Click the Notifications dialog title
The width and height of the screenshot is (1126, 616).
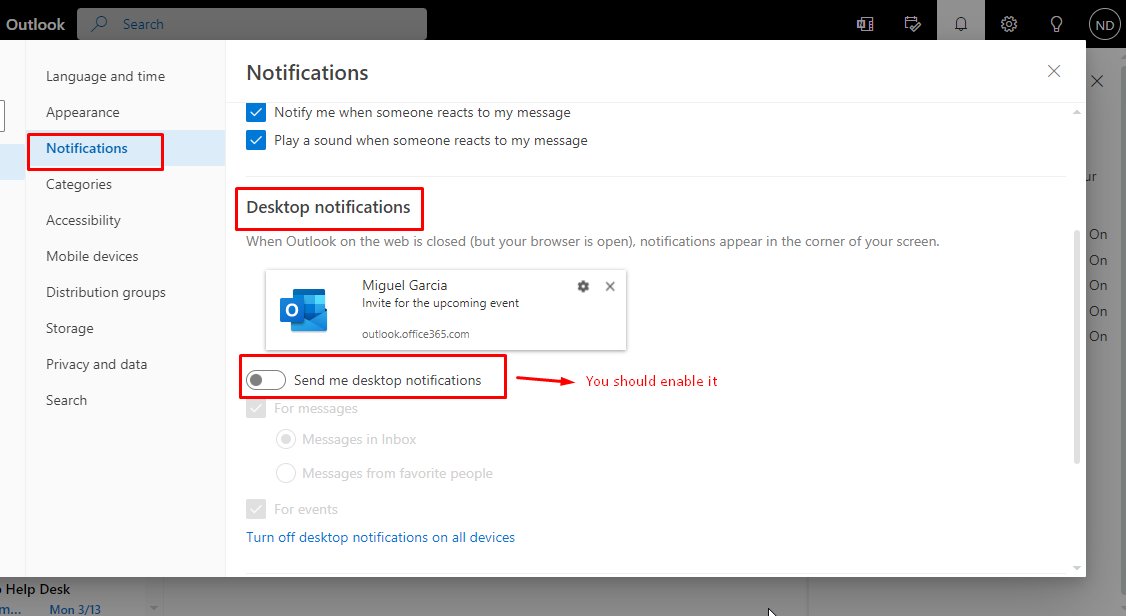click(x=307, y=73)
